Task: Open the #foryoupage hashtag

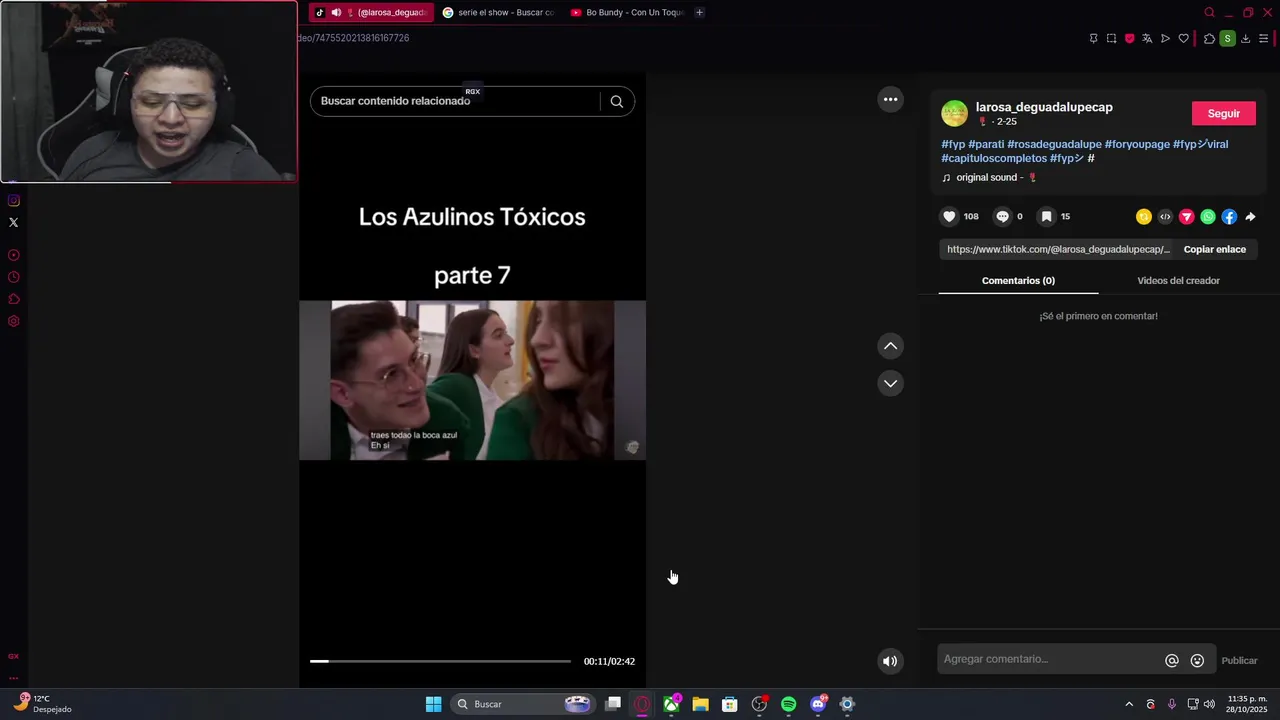Action: pos(1137,144)
